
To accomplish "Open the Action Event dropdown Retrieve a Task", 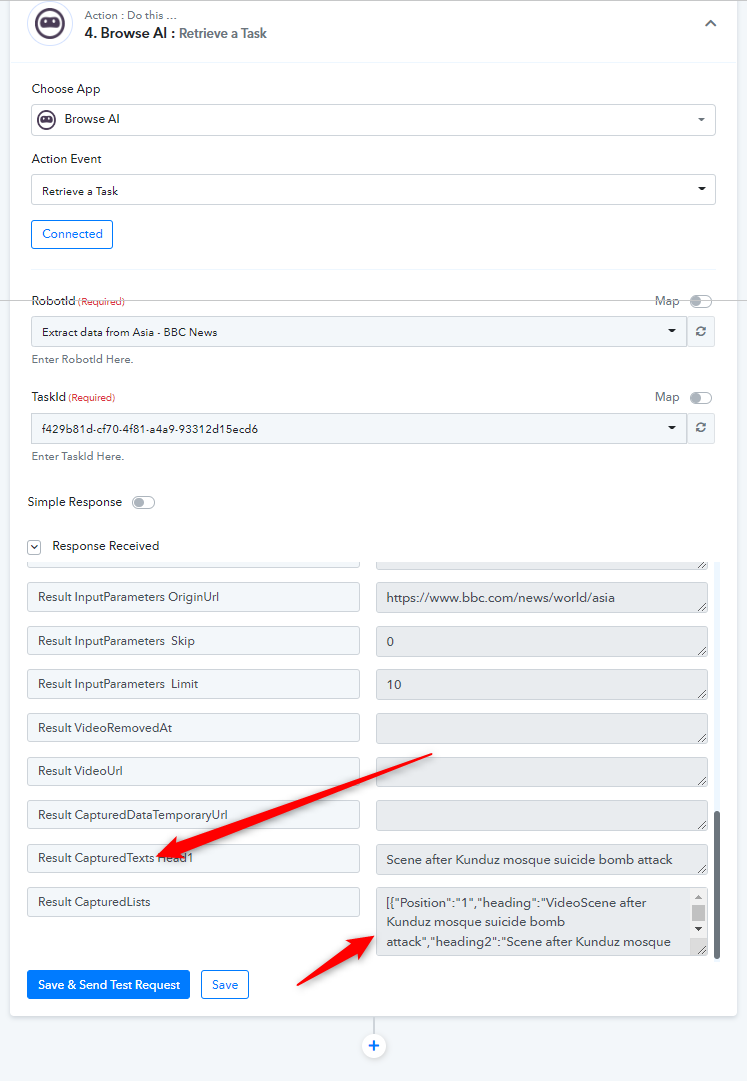I will (374, 190).
